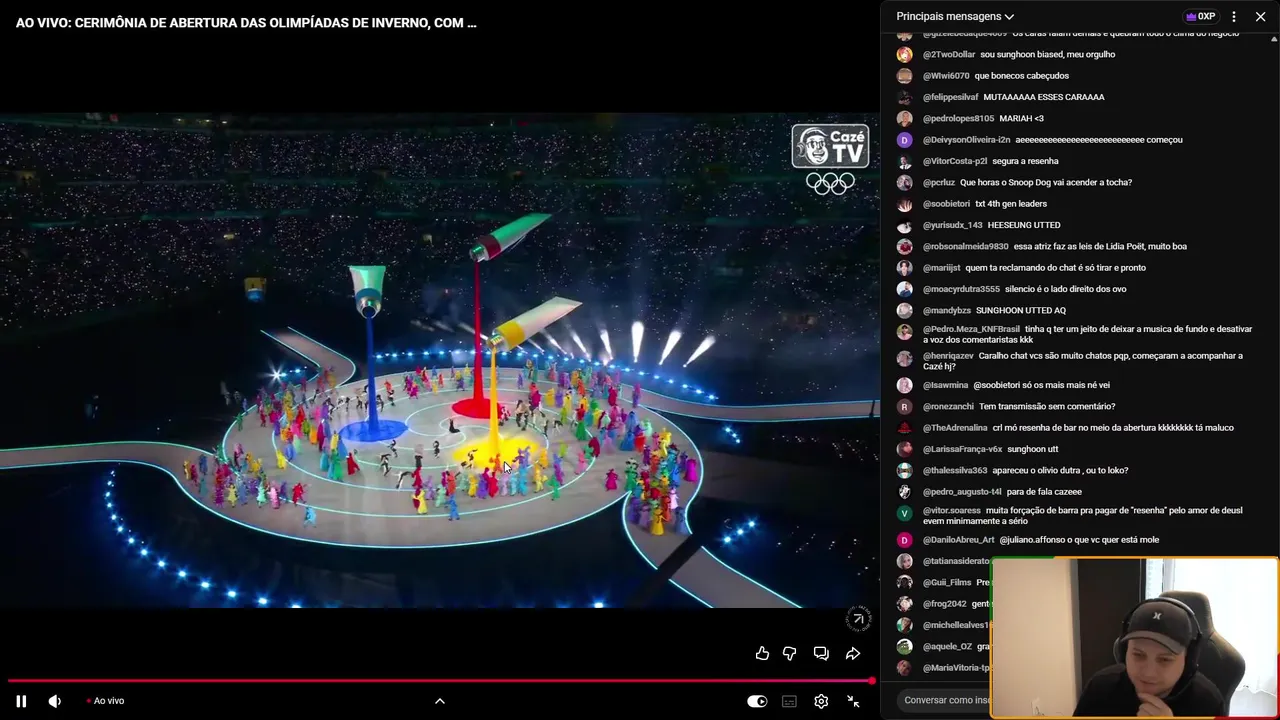The height and width of the screenshot is (720, 1280).
Task: Exit full screen mode
Action: coord(853,701)
